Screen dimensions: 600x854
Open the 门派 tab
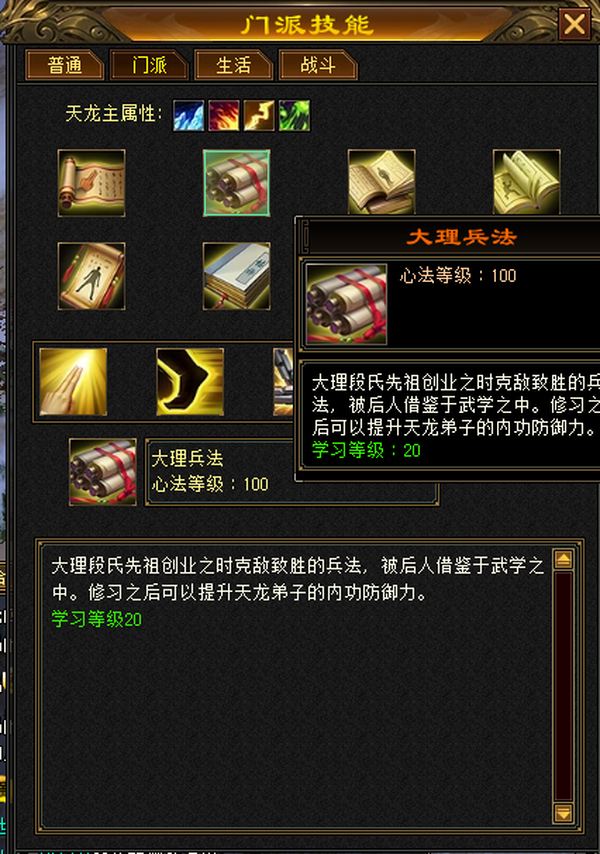pos(149,65)
